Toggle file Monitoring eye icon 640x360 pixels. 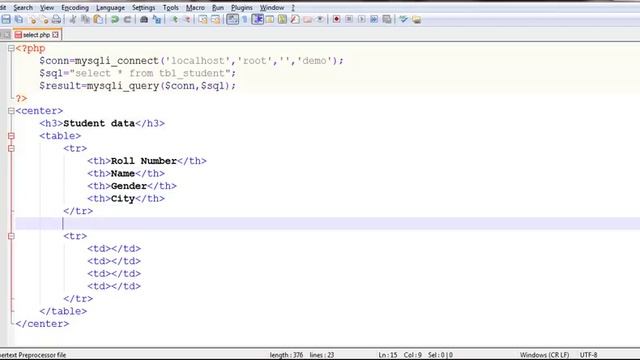(320, 19)
